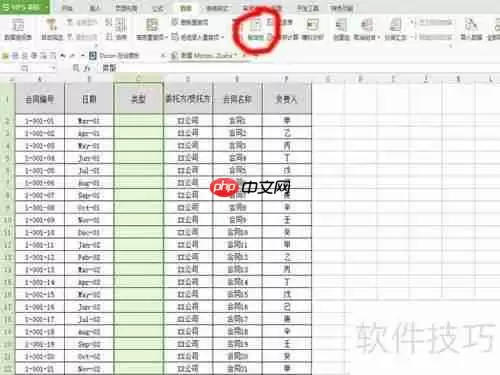This screenshot has height=375, width=500.
Task: Click the Undo arrow in quick toolbar
Action: [63, 56]
